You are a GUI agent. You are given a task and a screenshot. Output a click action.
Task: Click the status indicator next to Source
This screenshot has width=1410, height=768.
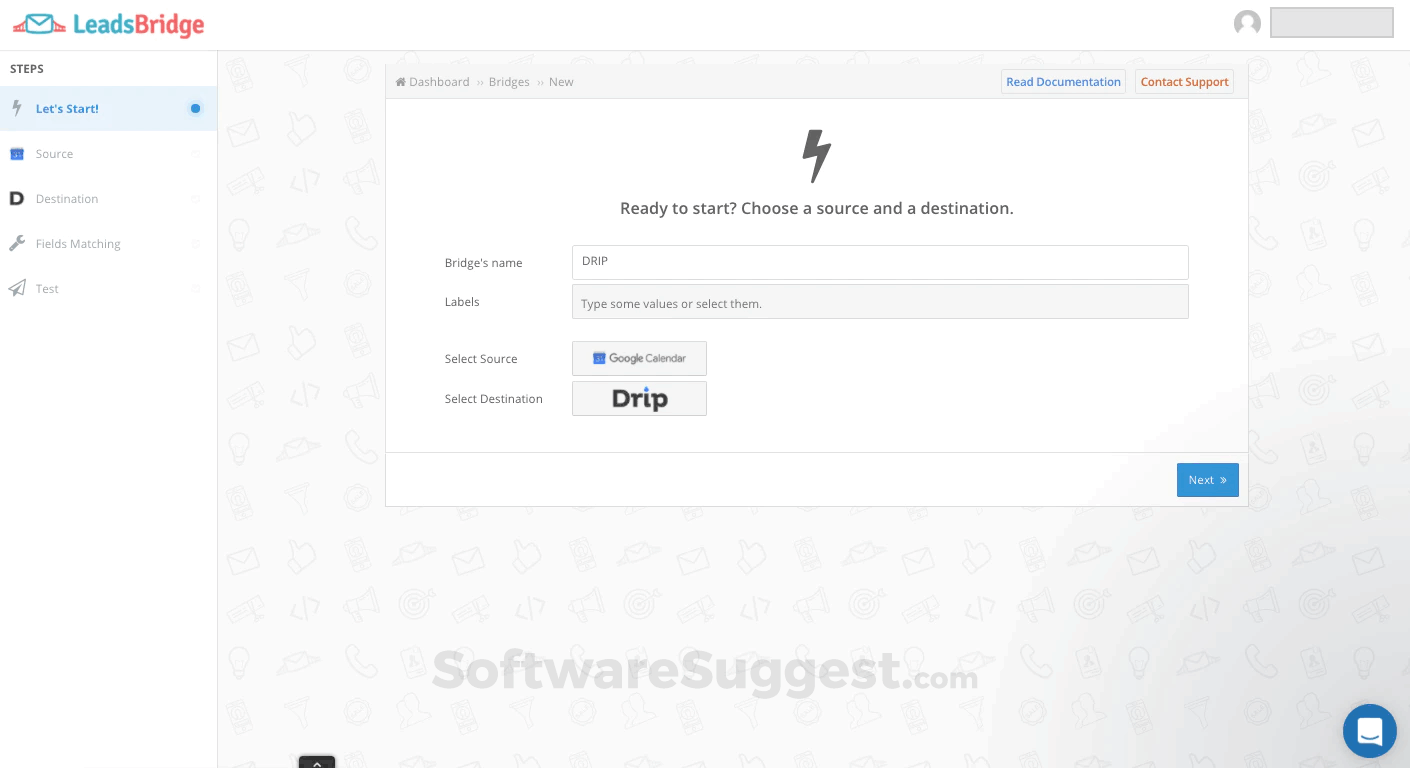click(x=195, y=153)
